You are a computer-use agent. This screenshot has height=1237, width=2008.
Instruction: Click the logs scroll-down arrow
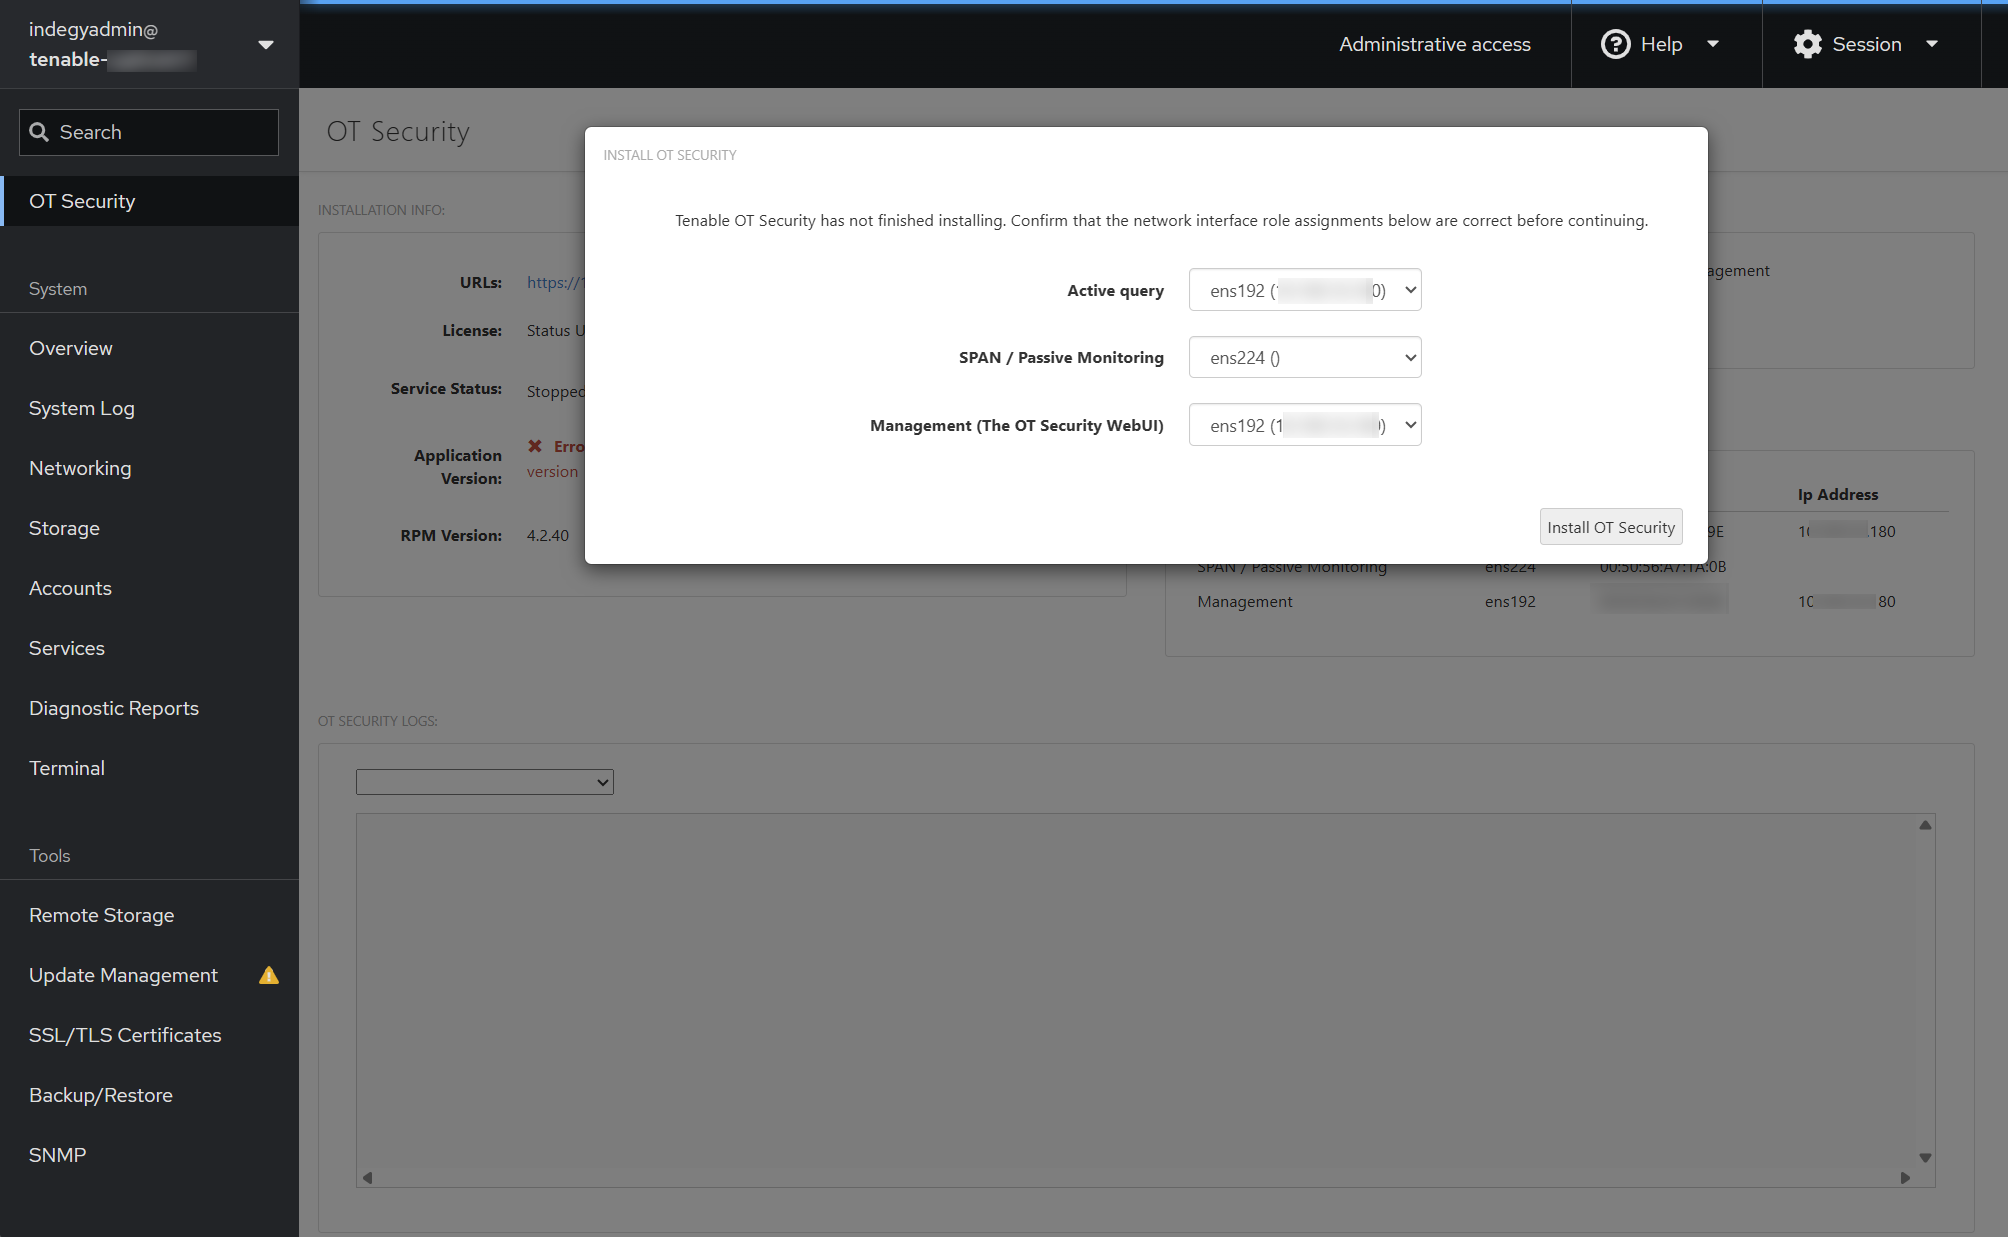[1925, 1157]
